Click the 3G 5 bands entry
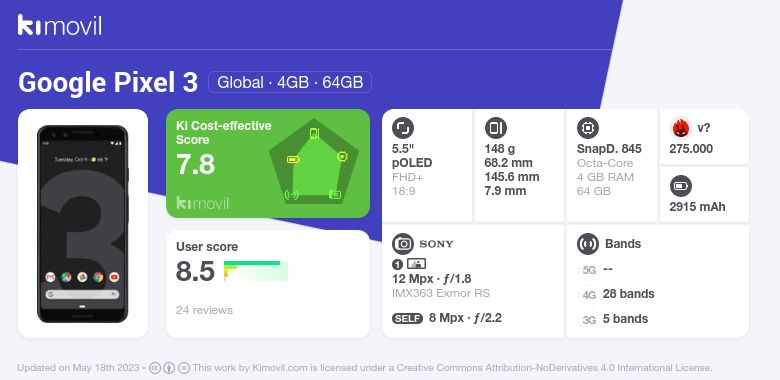 click(x=614, y=319)
